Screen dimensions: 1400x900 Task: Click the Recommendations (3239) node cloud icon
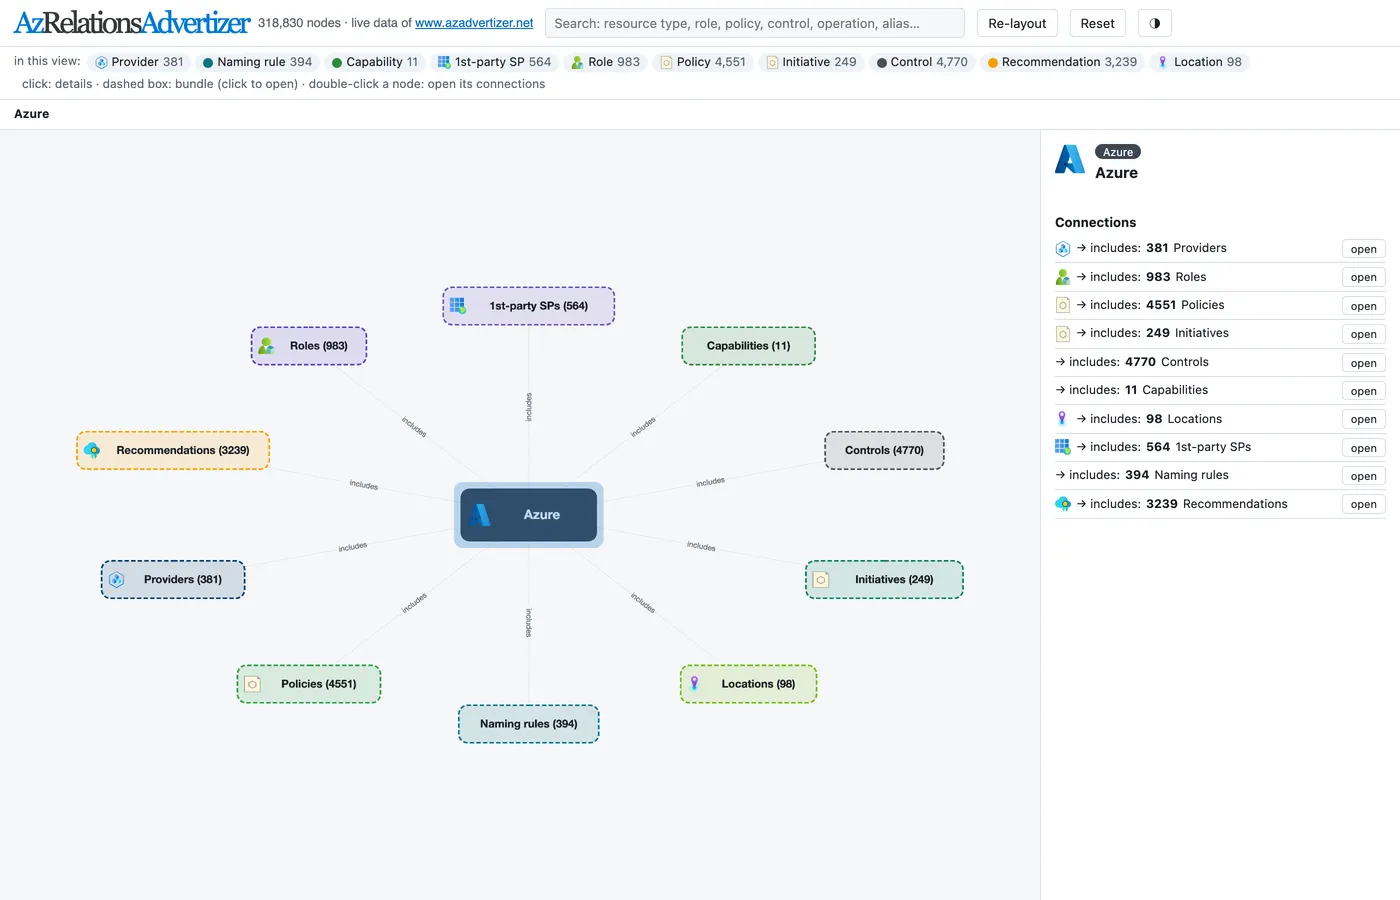92,450
